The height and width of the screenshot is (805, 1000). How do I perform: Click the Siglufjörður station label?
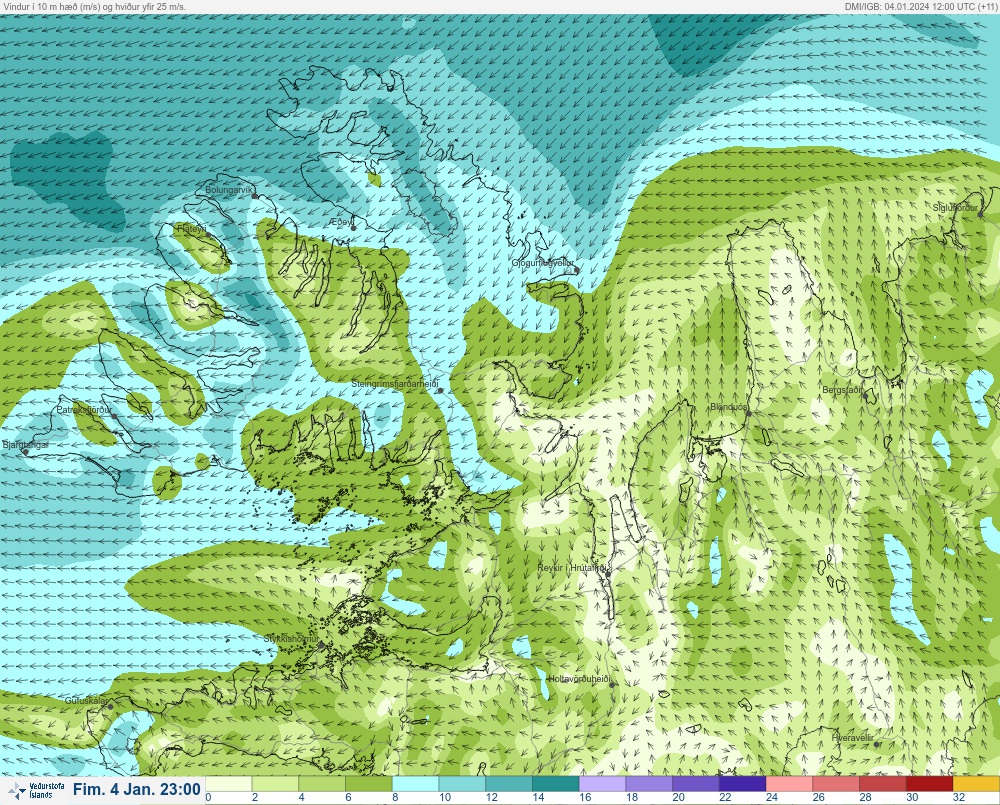click(x=955, y=208)
